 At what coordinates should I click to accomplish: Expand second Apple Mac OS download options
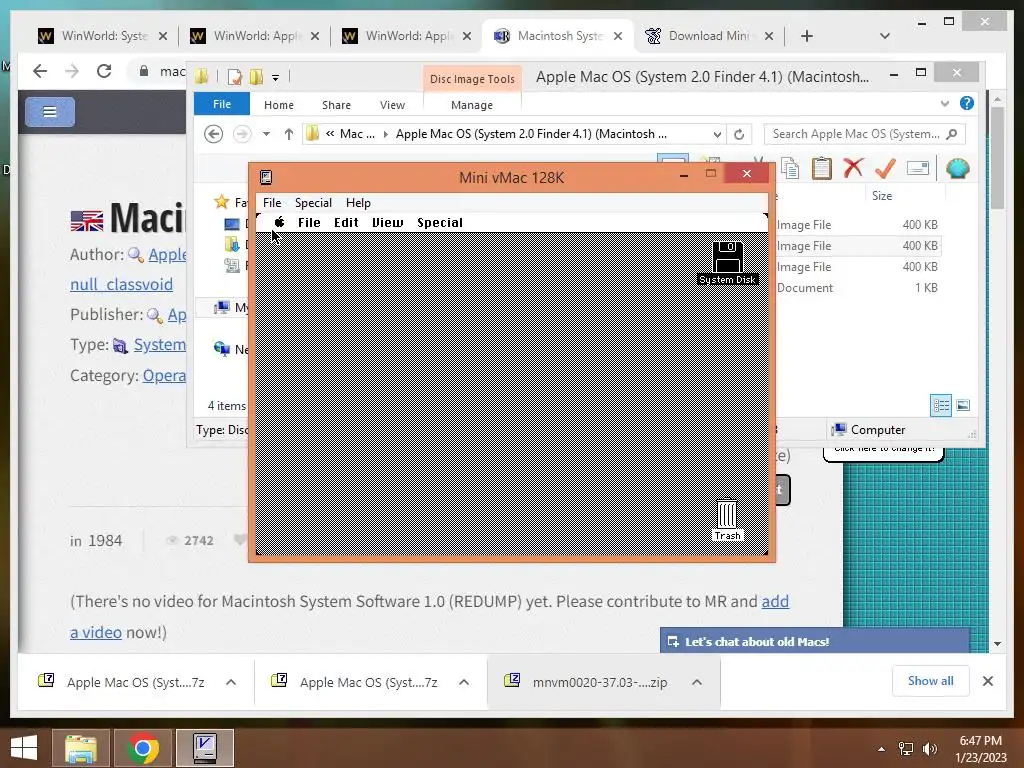coord(464,682)
